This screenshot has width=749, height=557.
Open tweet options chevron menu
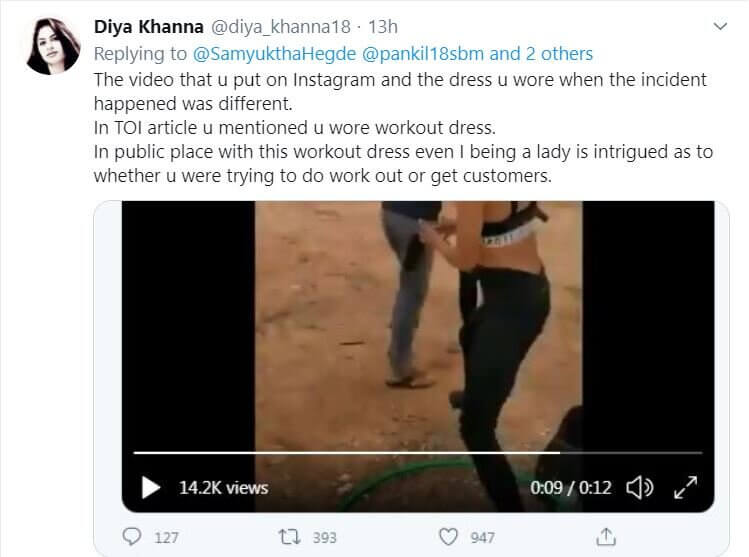pos(721,24)
